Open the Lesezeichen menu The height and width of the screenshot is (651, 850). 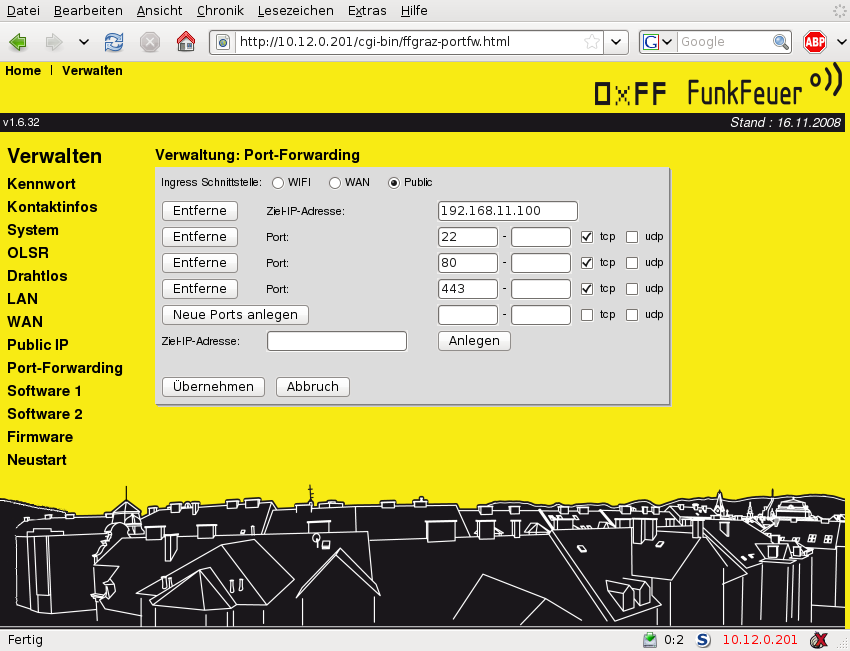[295, 10]
